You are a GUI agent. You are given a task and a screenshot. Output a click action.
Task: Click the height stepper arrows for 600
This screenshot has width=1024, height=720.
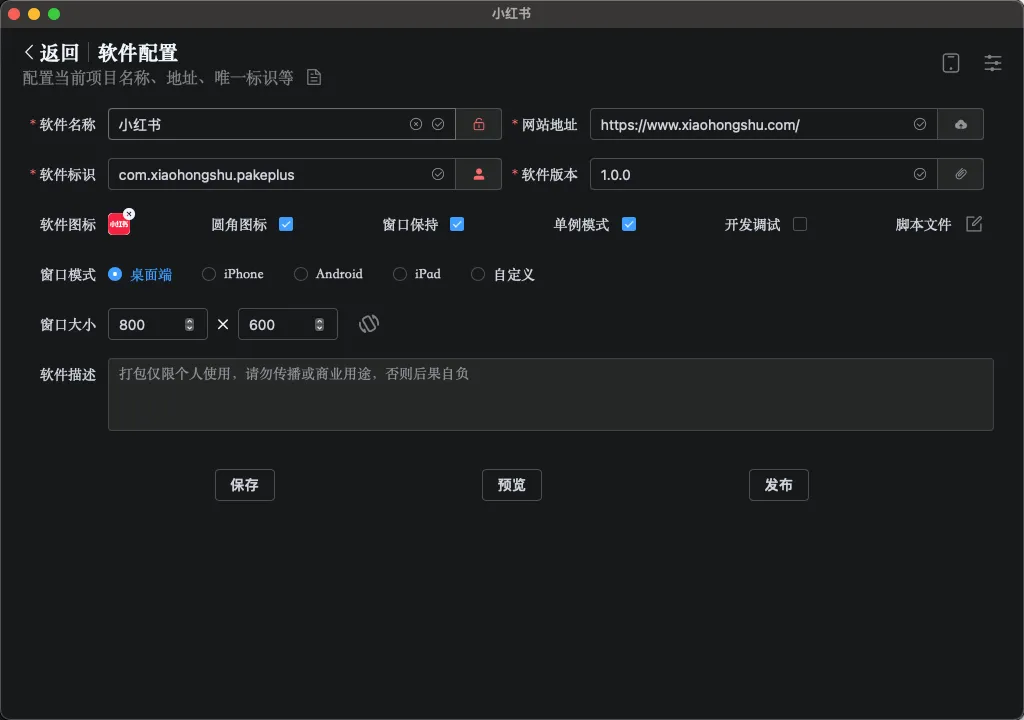tap(319, 325)
